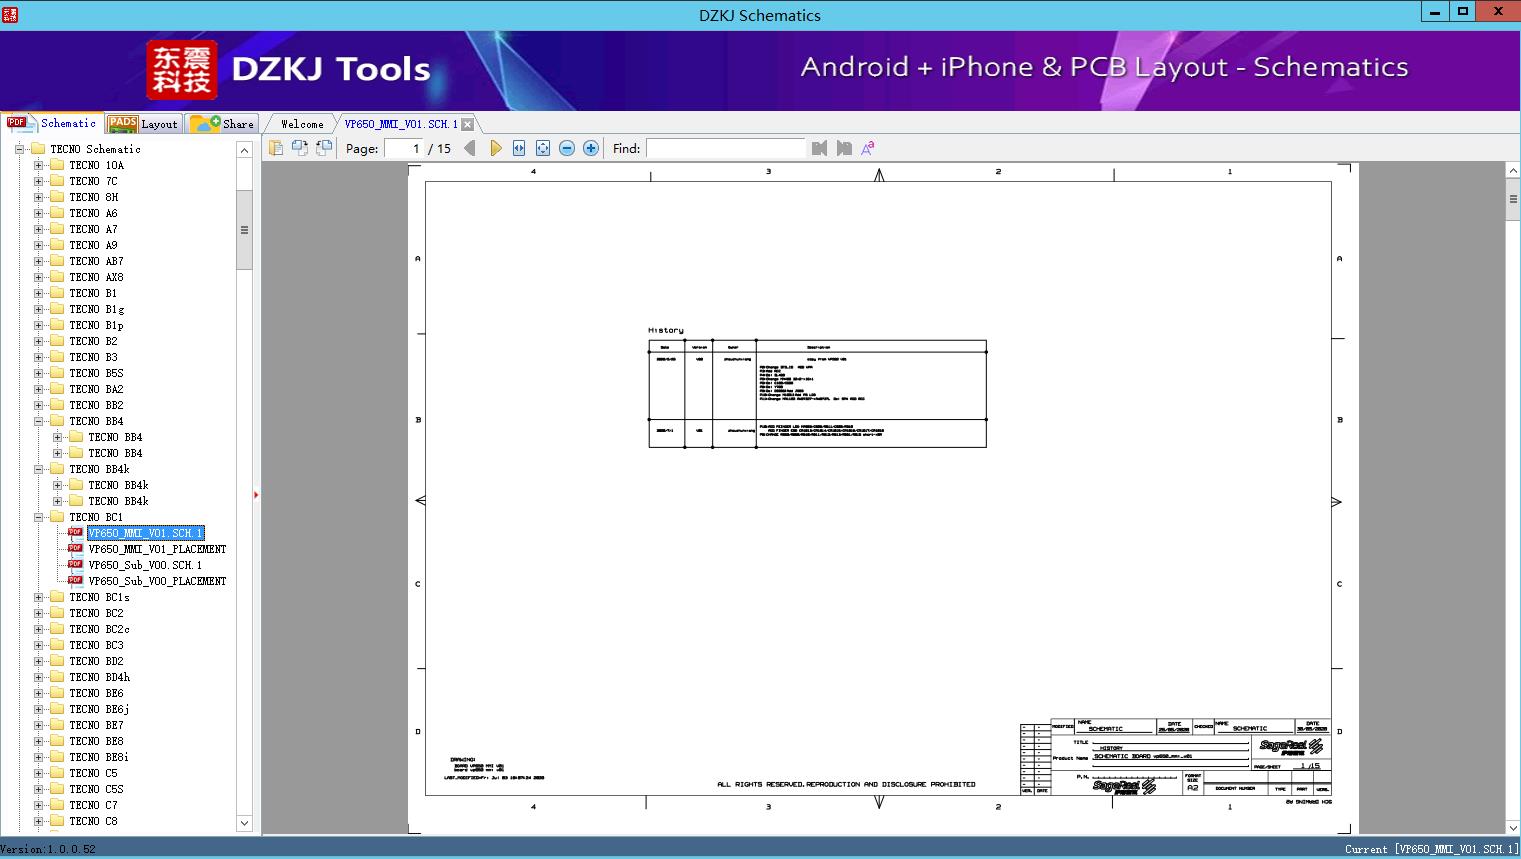Expand the TECNO AX8 folder
This screenshot has height=859, width=1521.
[x=38, y=277]
